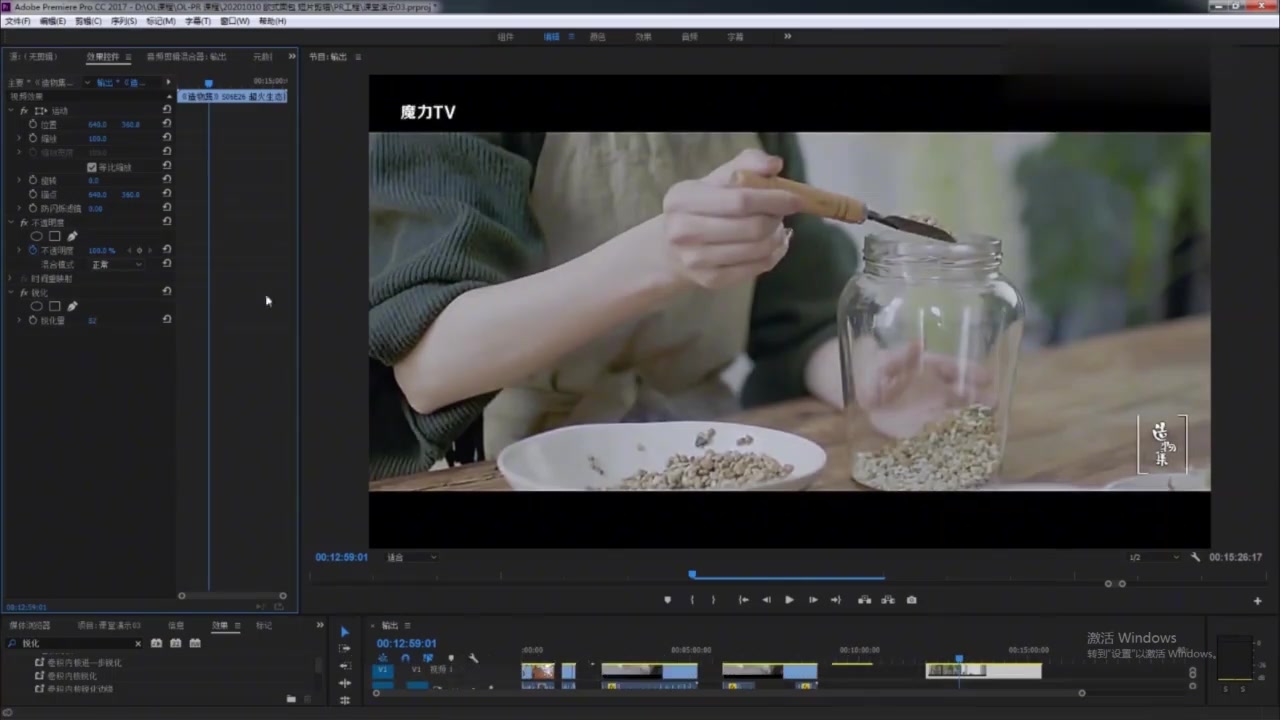Toggle nest-as-sequence insert icon in timeline
The height and width of the screenshot is (720, 1280).
coord(382,658)
